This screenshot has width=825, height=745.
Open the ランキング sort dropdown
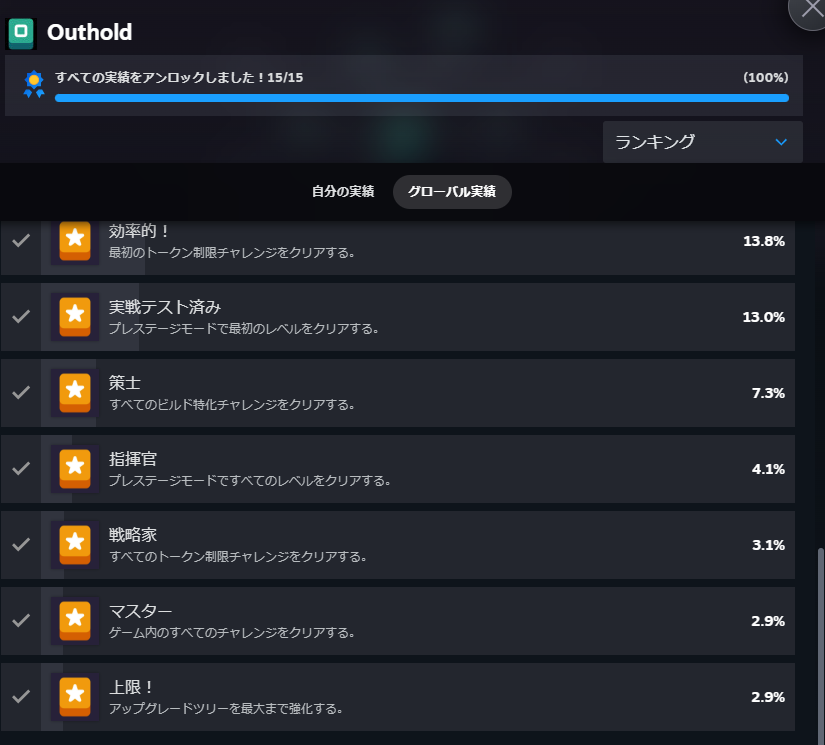[x=701, y=142]
